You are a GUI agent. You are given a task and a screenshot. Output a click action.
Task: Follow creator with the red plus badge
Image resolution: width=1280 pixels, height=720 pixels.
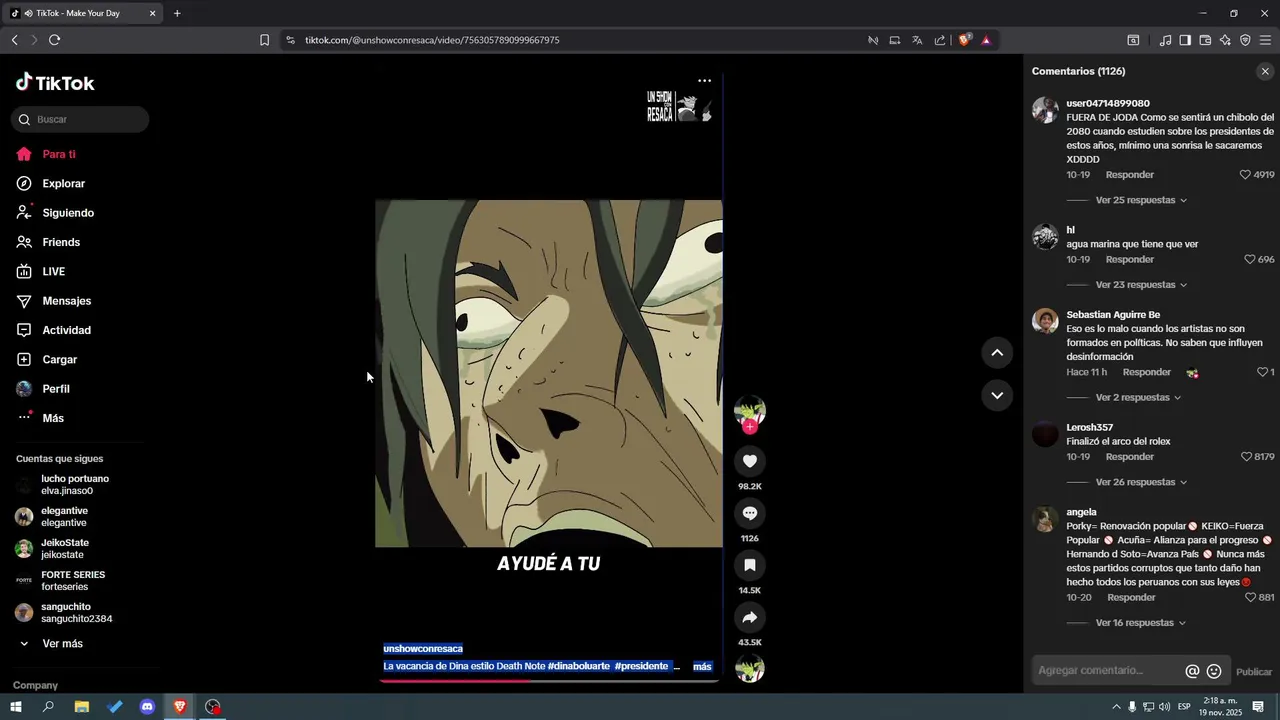[x=749, y=427]
